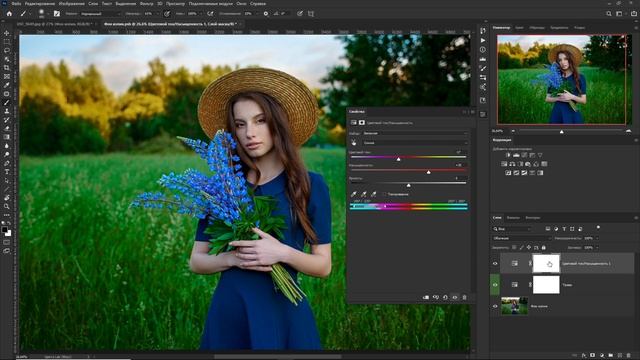Viewport: 640px width, 360px height.
Task: Open the layer opacity dropdown arrow
Action: pyautogui.click(x=597, y=238)
